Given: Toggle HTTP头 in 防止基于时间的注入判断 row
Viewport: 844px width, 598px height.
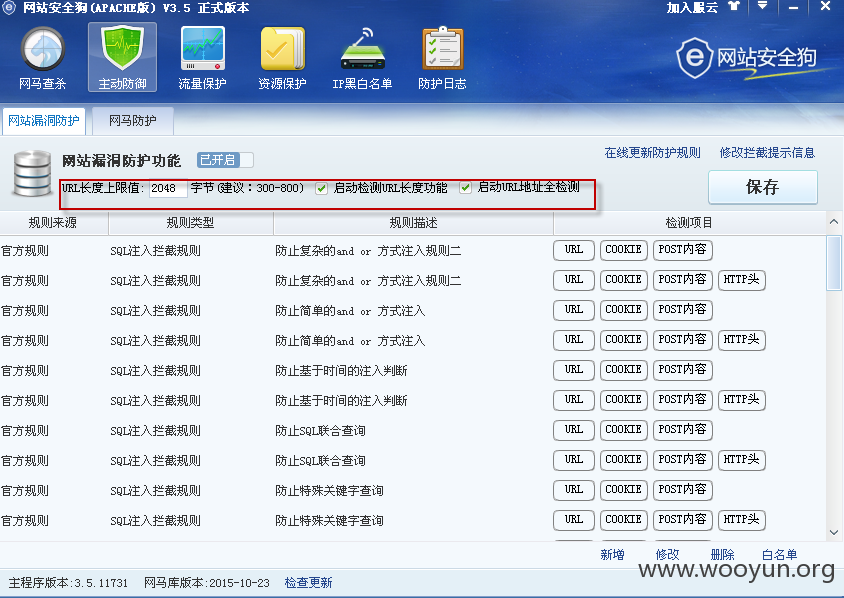Looking at the screenshot, I should (x=741, y=400).
